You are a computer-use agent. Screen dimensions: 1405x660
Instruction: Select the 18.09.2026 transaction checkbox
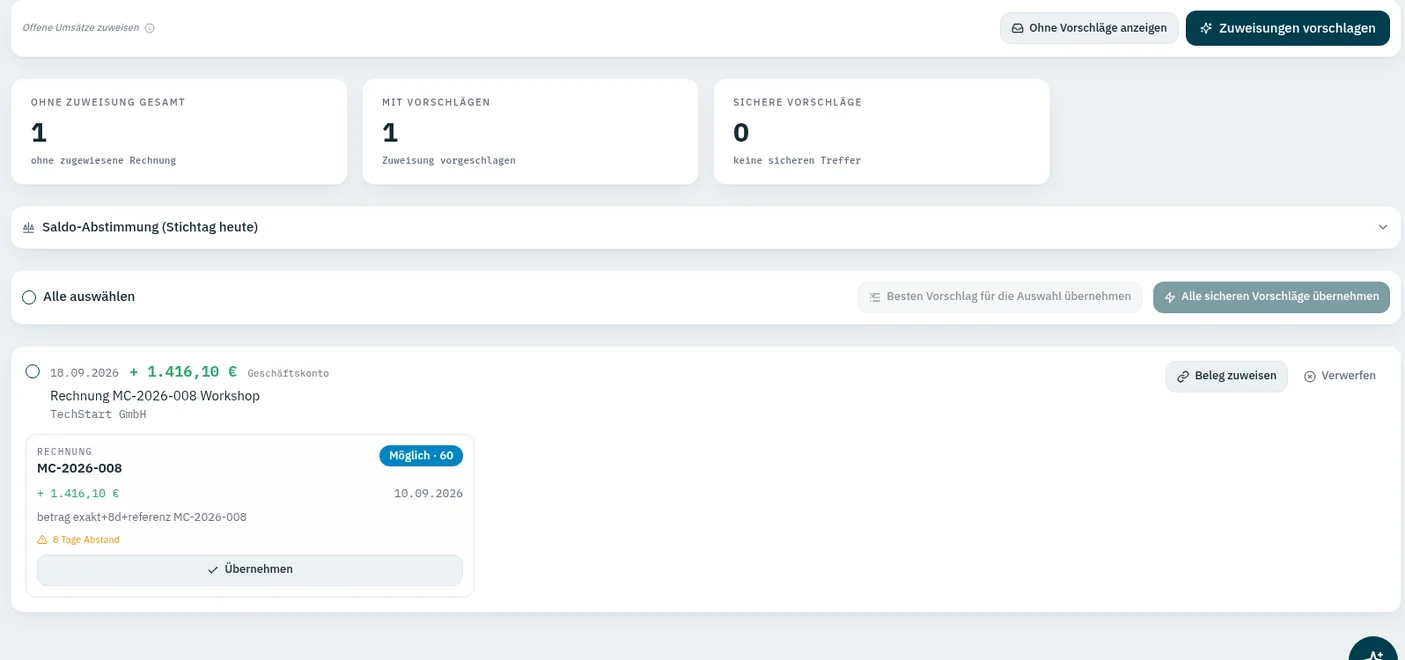click(33, 372)
